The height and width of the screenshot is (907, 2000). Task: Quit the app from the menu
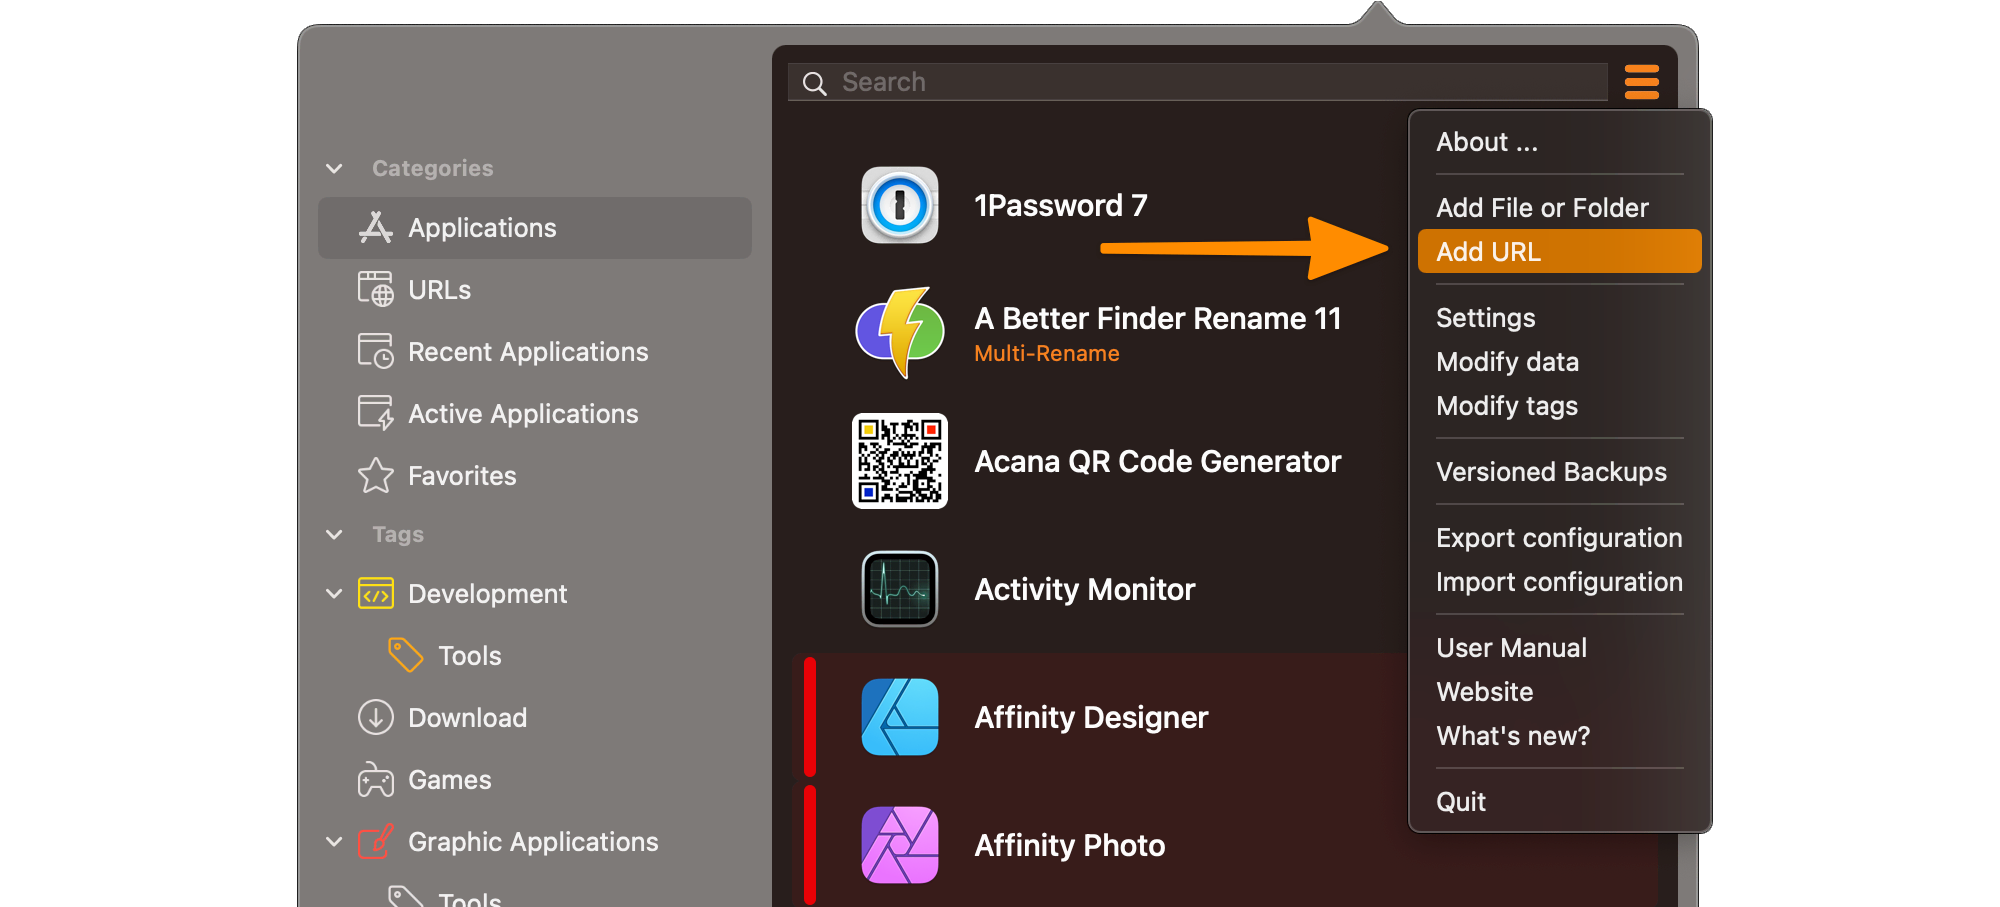pyautogui.click(x=1560, y=802)
